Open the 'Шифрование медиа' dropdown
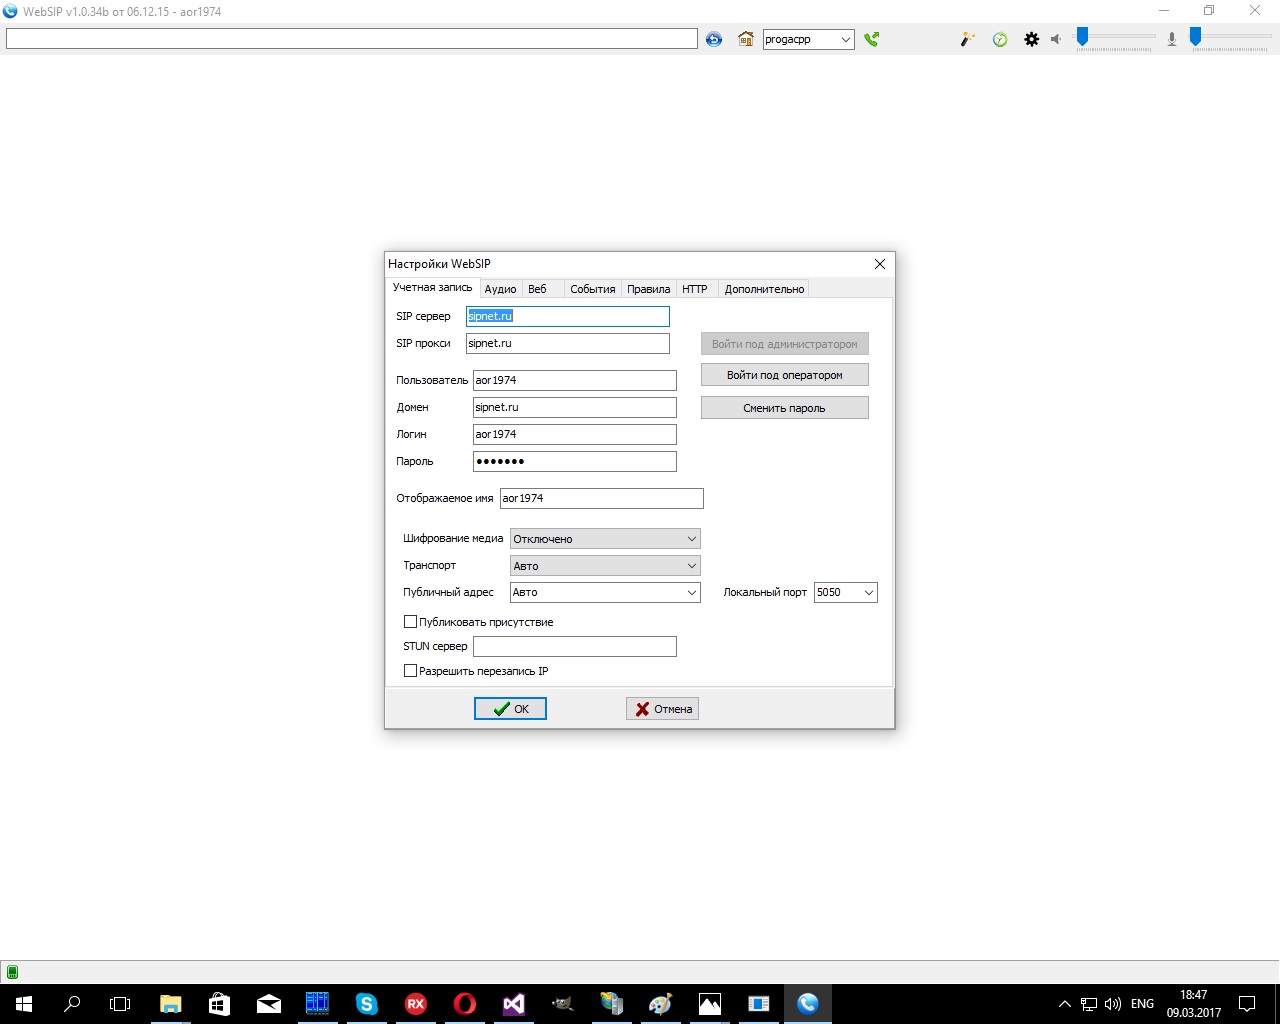Viewport: 1280px width, 1024px height. [x=605, y=539]
